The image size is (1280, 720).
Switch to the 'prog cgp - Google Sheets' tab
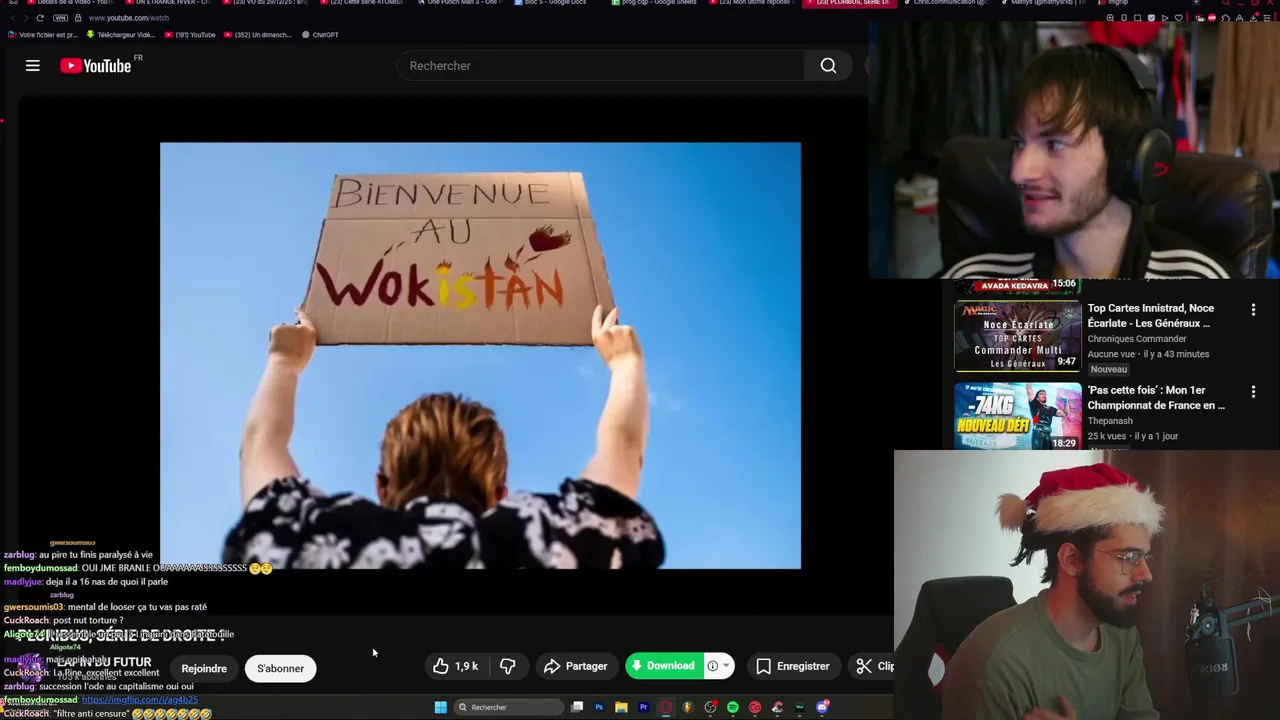654,3
